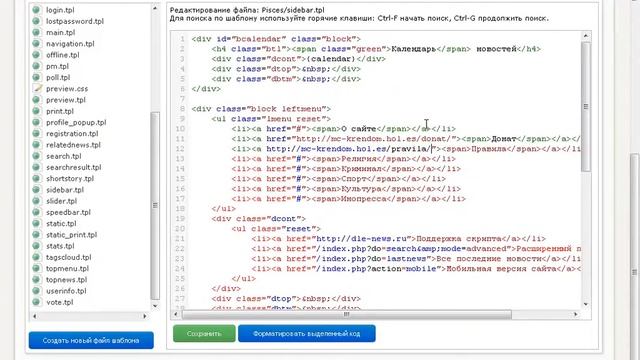
Task: Click the file list vertical scrollbar thumb
Action: tap(155, 206)
